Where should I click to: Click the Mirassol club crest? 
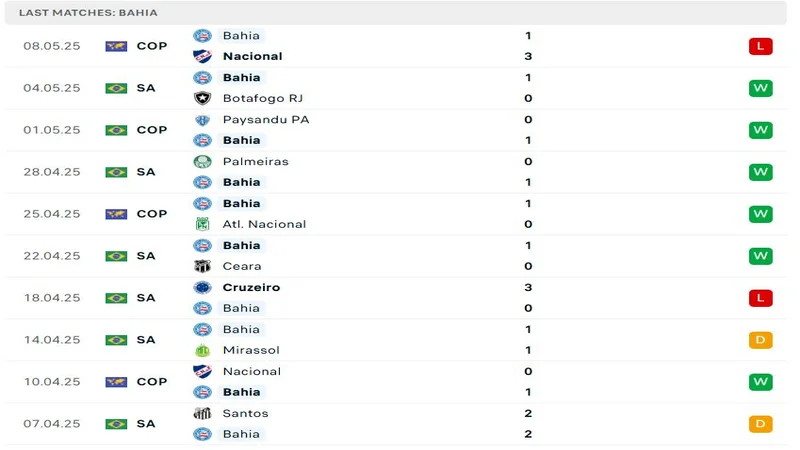click(x=202, y=350)
